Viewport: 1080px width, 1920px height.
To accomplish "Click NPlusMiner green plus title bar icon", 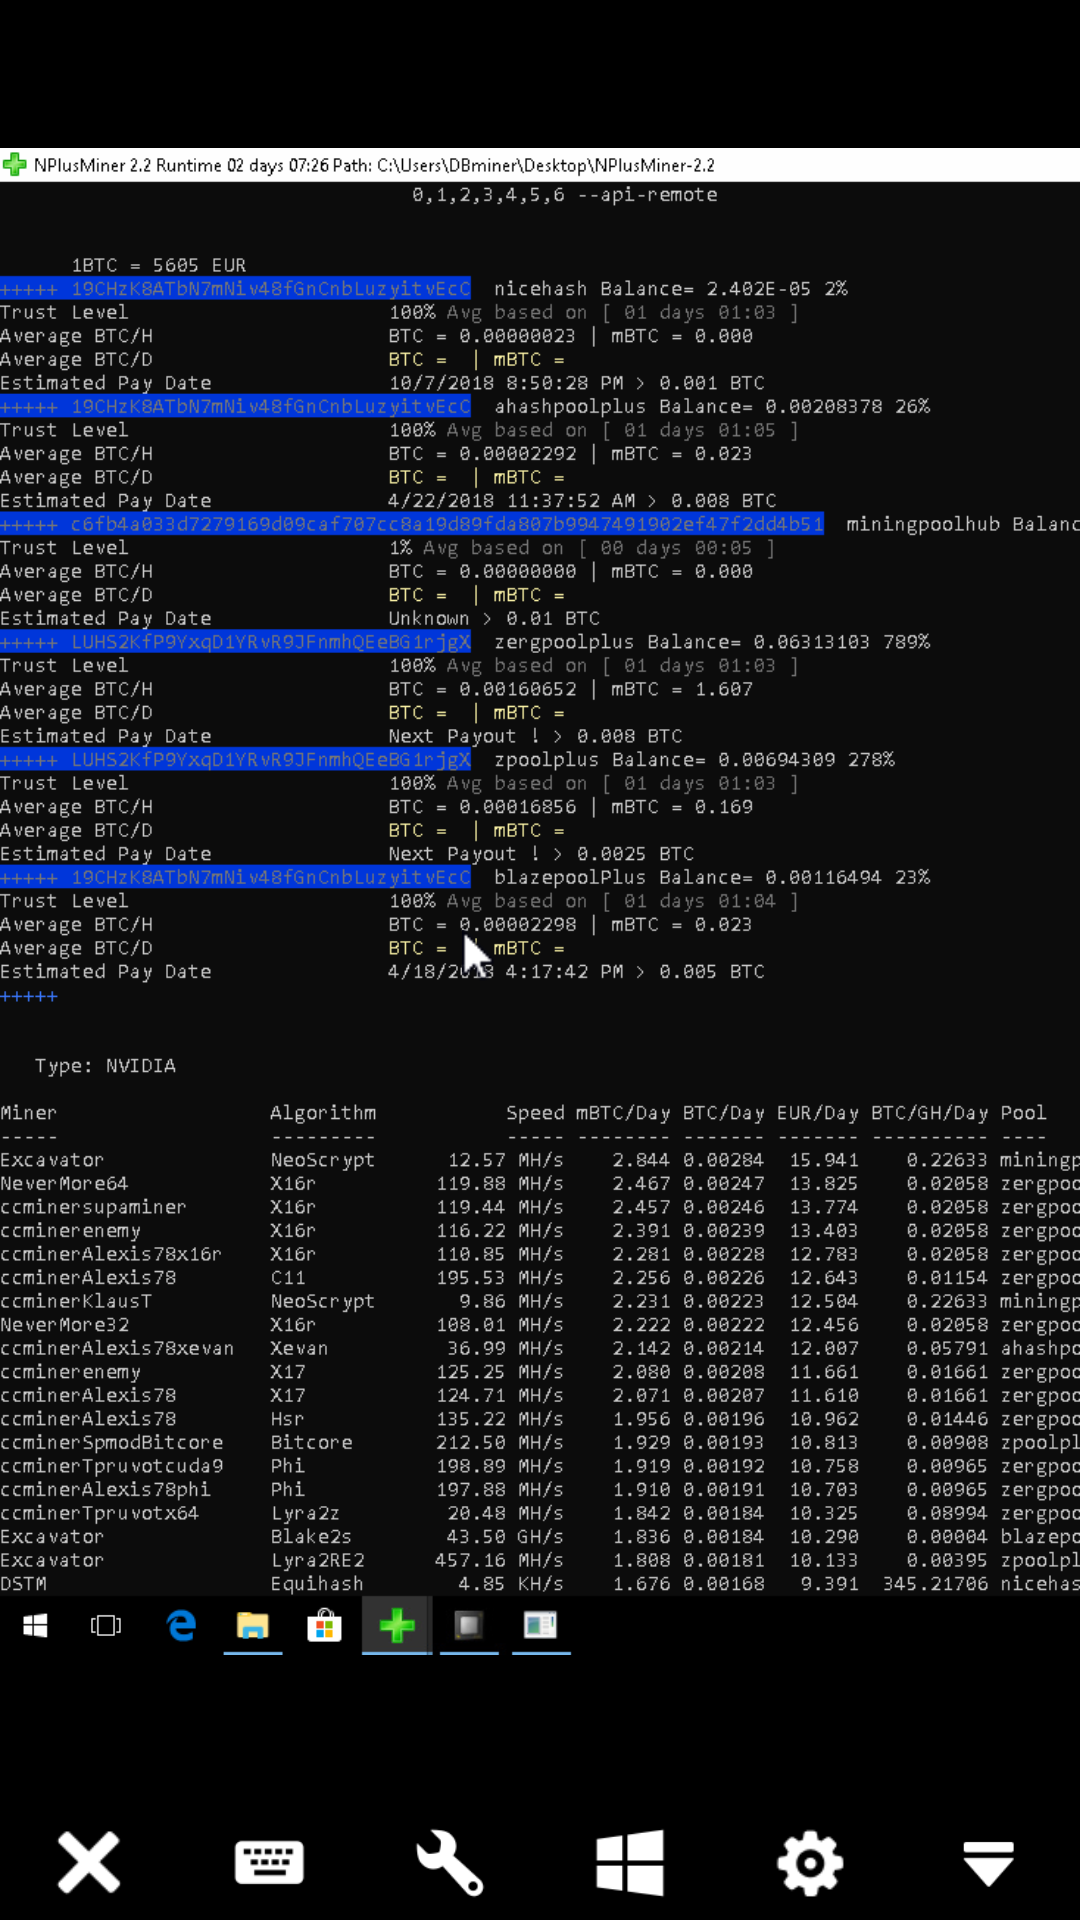I will (15, 165).
